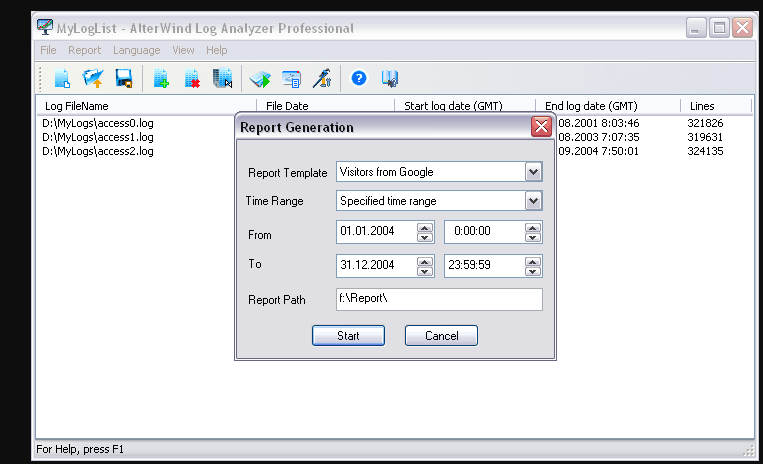Click the Open log list folder icon
Image resolution: width=763 pixels, height=464 pixels.
[x=93, y=78]
